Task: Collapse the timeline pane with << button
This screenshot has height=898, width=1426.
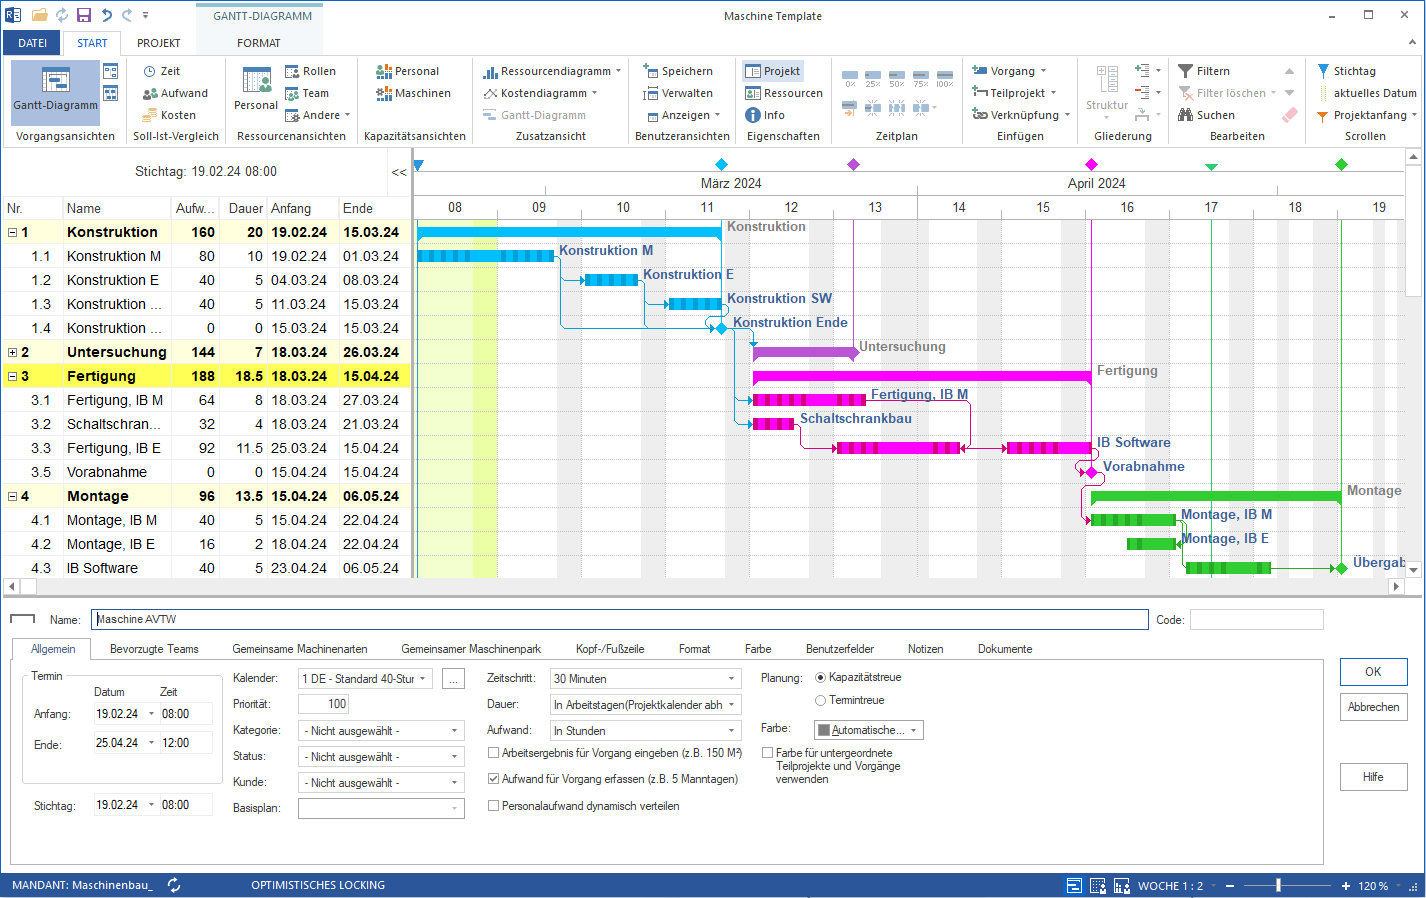Action: pos(399,172)
